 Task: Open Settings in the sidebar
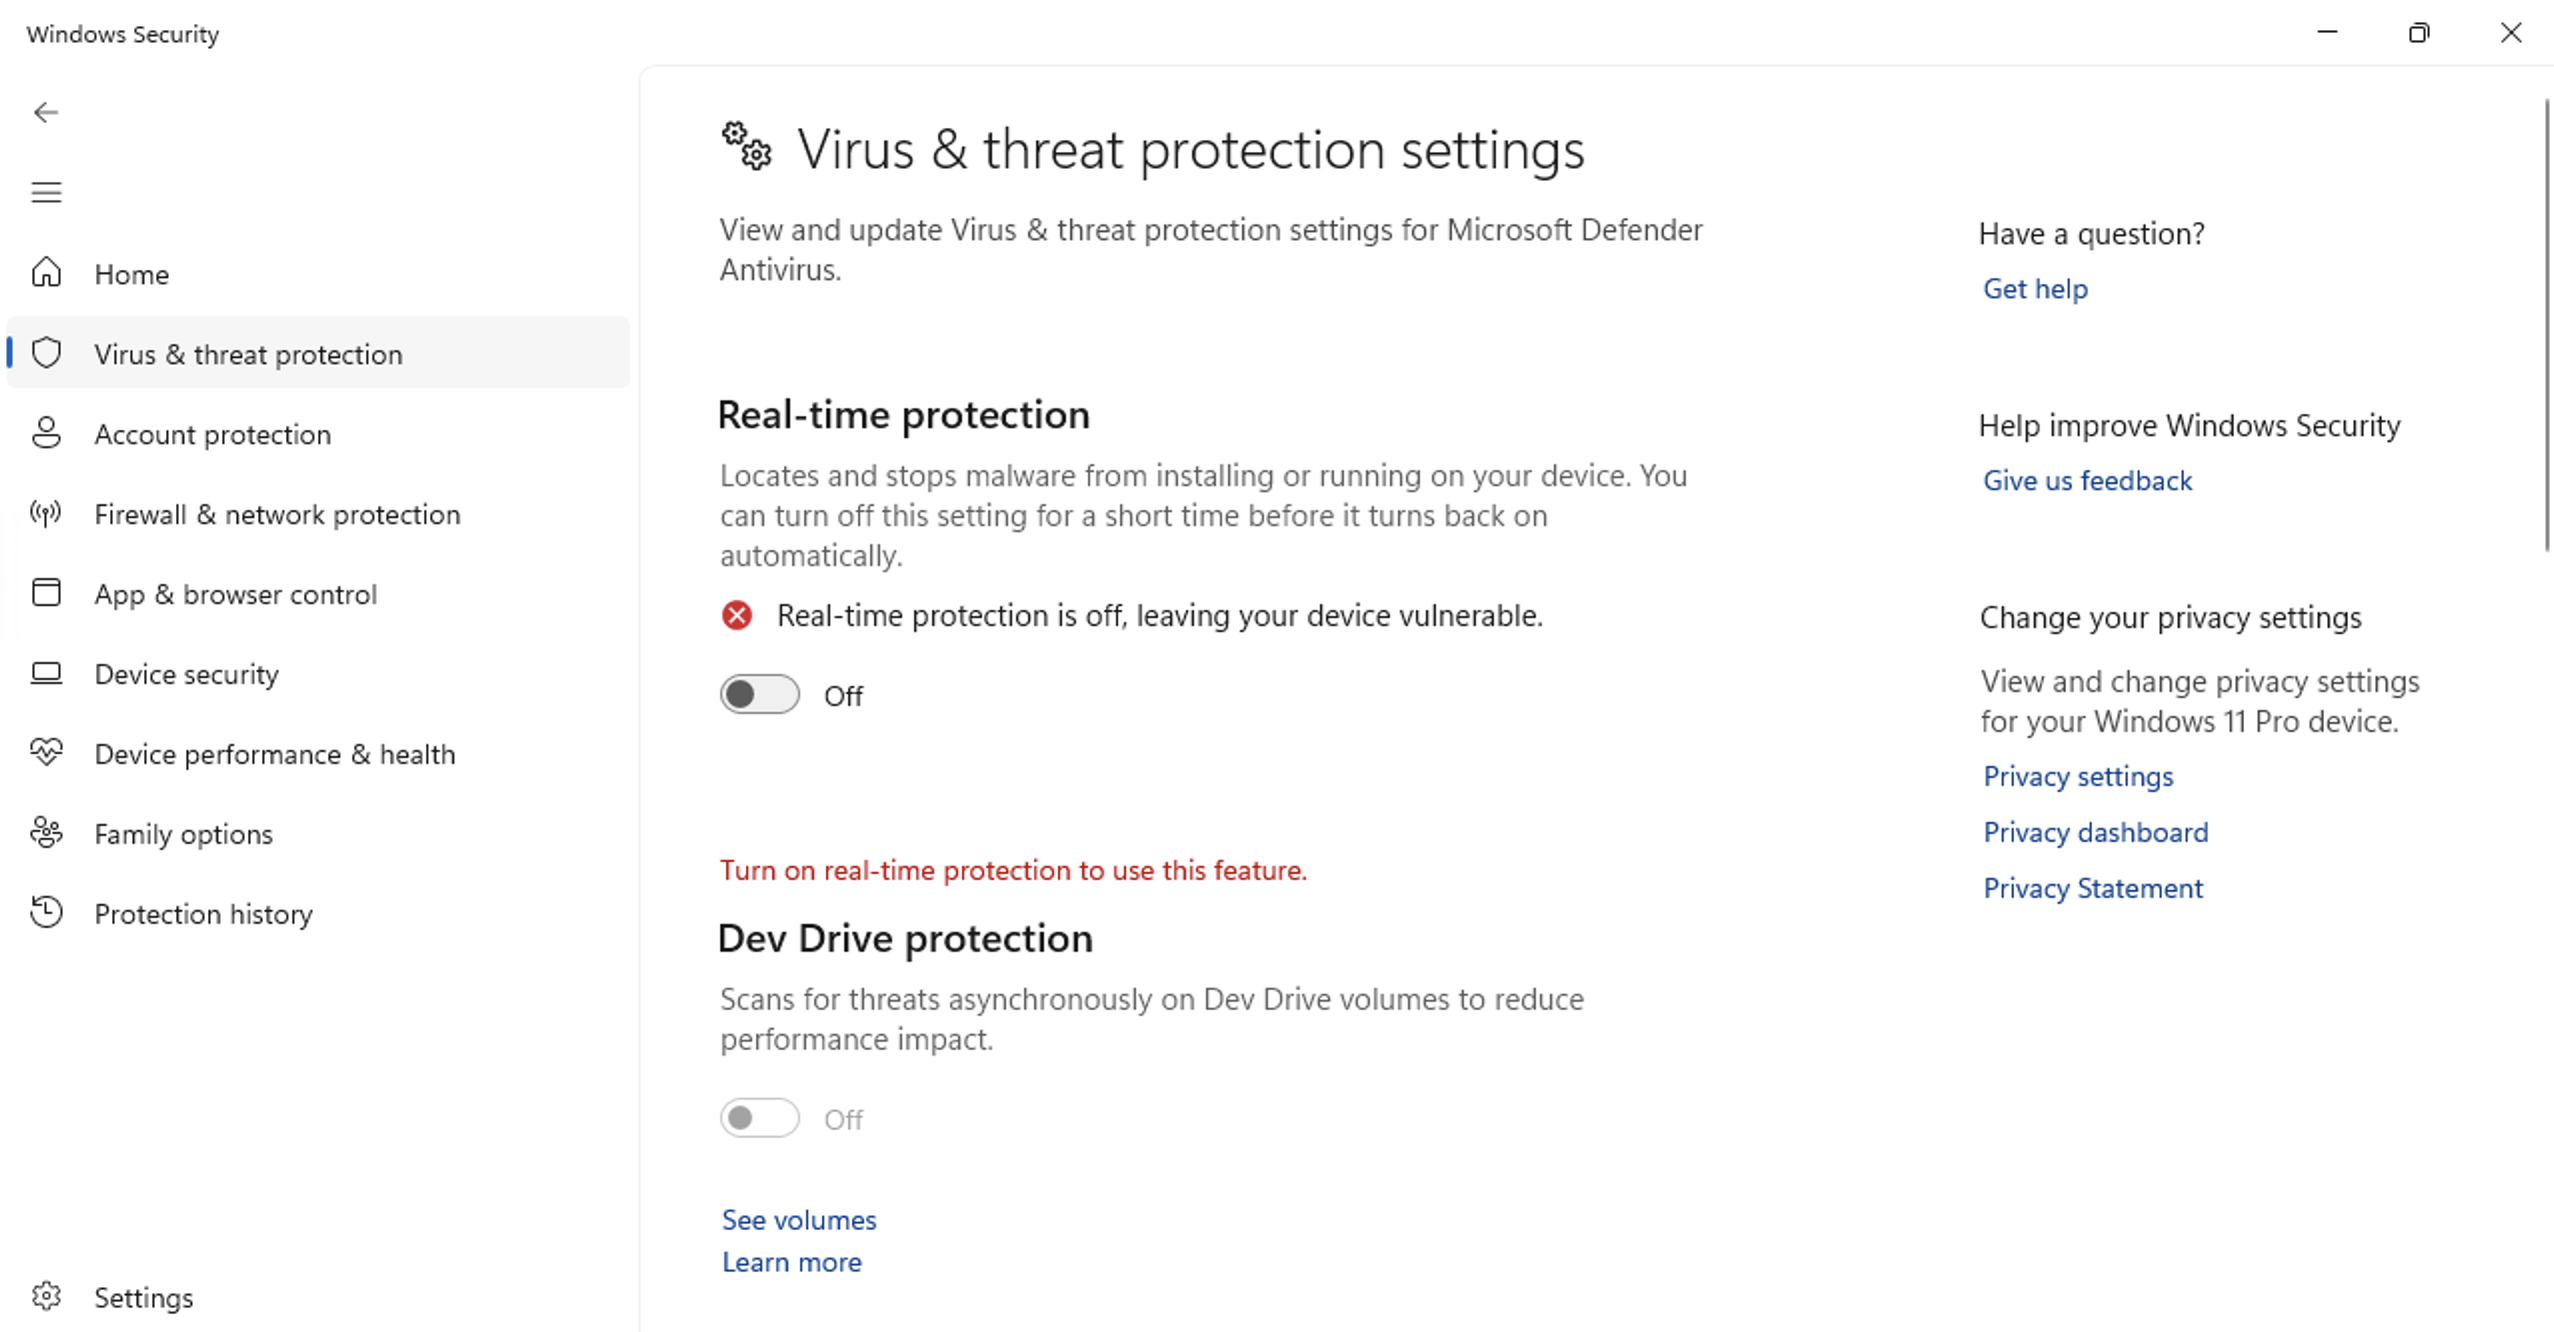tap(143, 1297)
